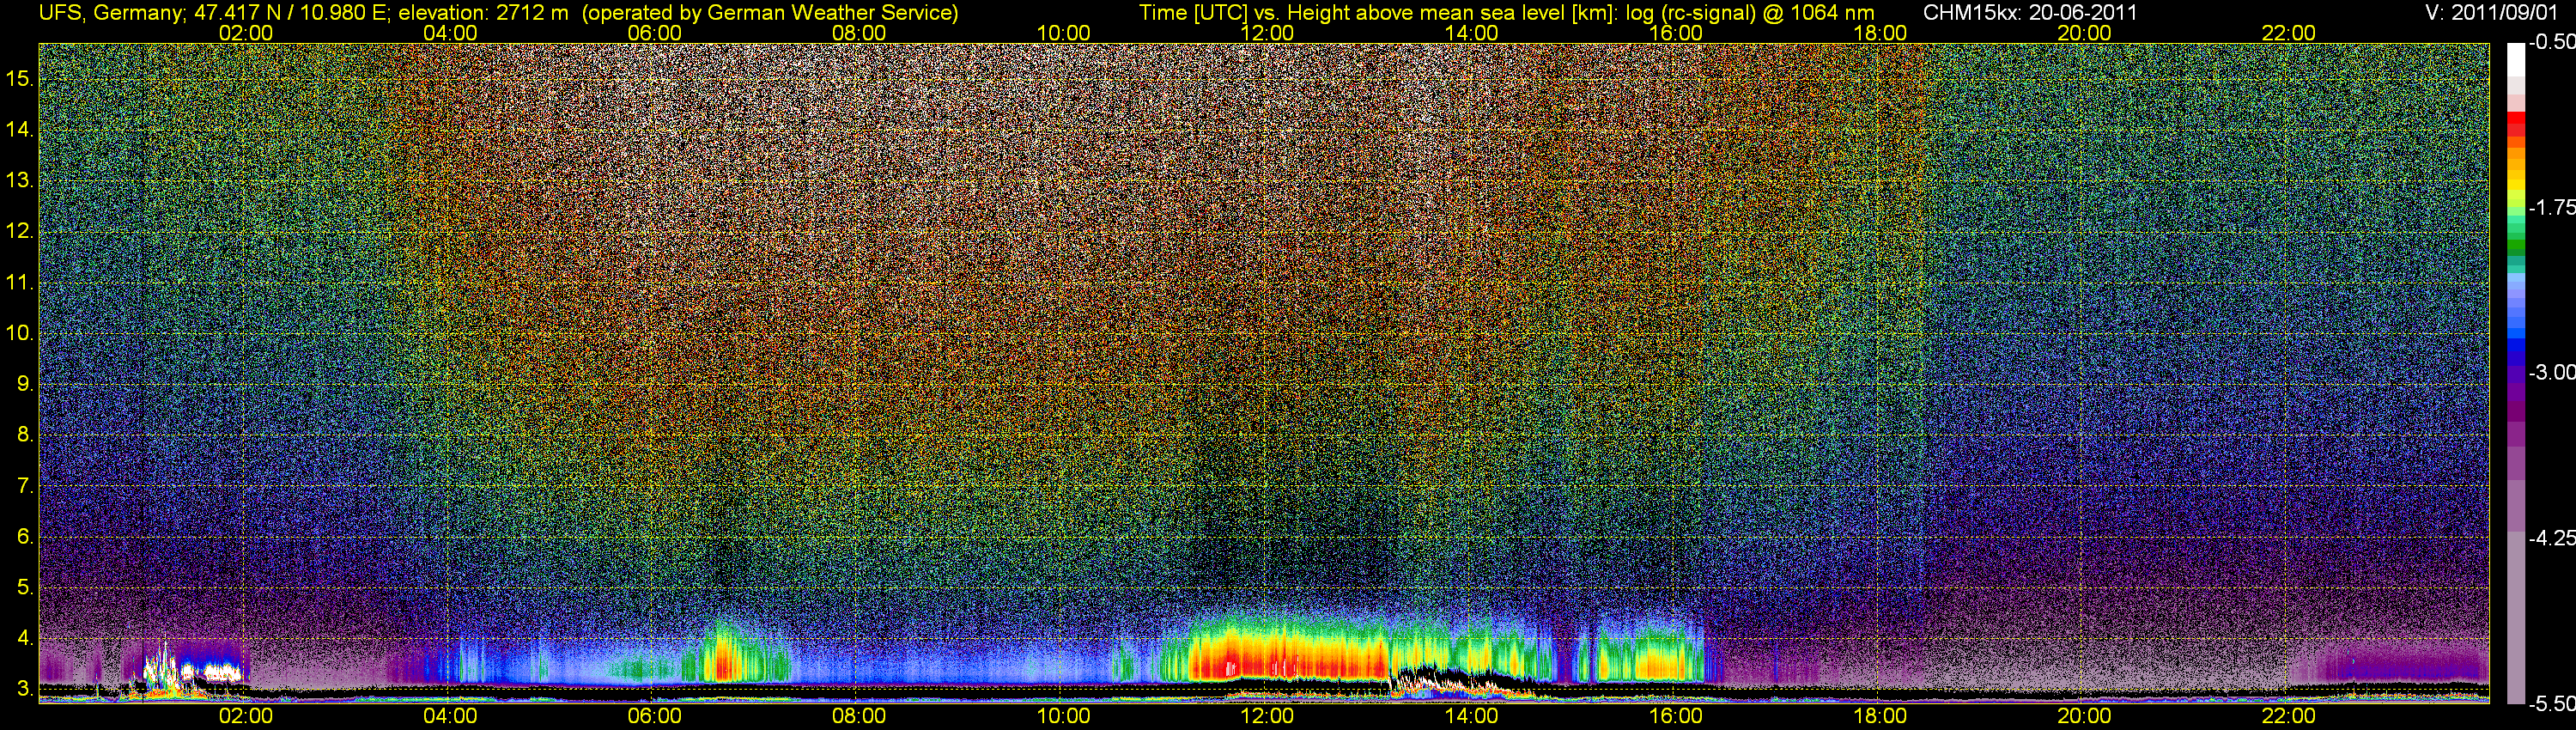Screen dimensions: 2576x730
Task: Click the color scale value '-3.00'
Action: point(2551,372)
